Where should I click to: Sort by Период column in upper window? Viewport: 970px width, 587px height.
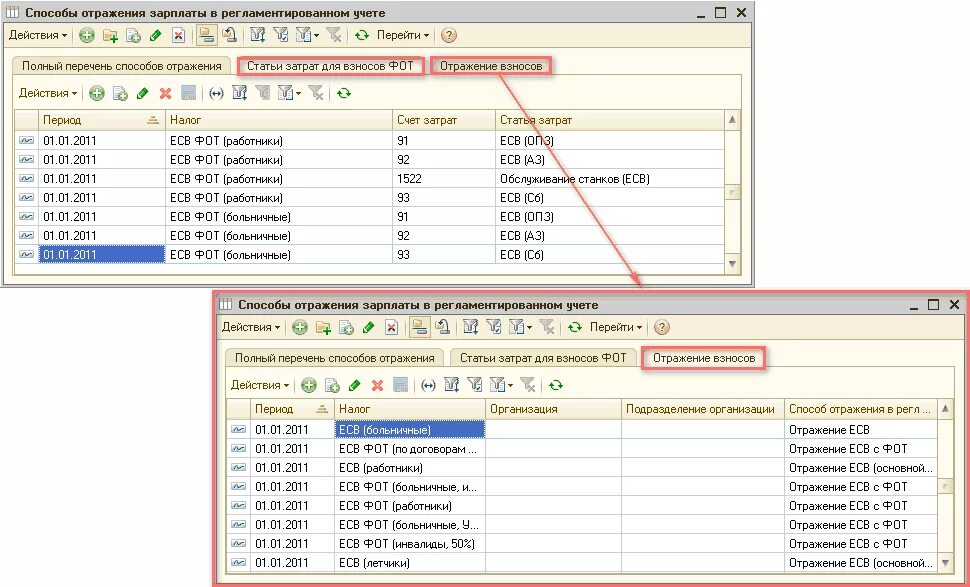[102, 120]
